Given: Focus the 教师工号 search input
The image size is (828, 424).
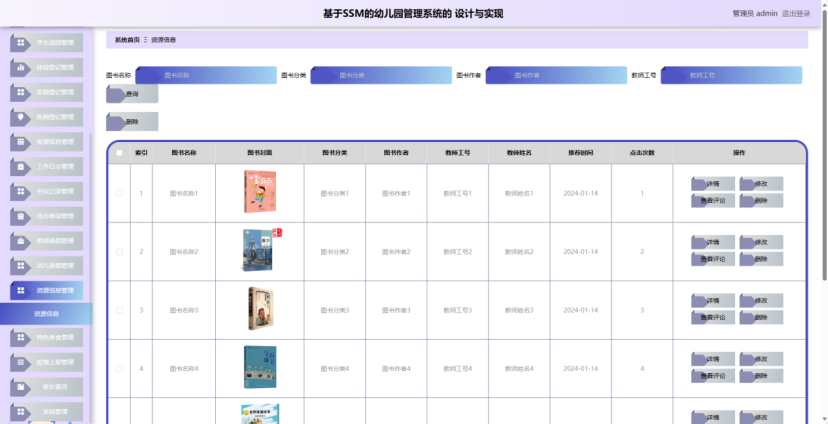Looking at the screenshot, I should tap(731, 76).
